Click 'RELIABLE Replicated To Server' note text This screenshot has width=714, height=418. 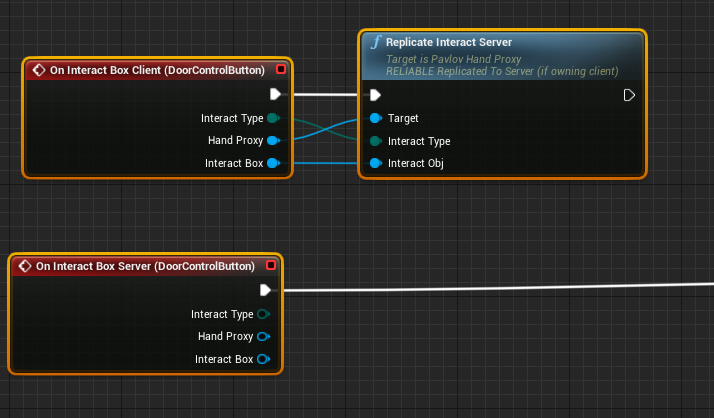tap(502, 71)
